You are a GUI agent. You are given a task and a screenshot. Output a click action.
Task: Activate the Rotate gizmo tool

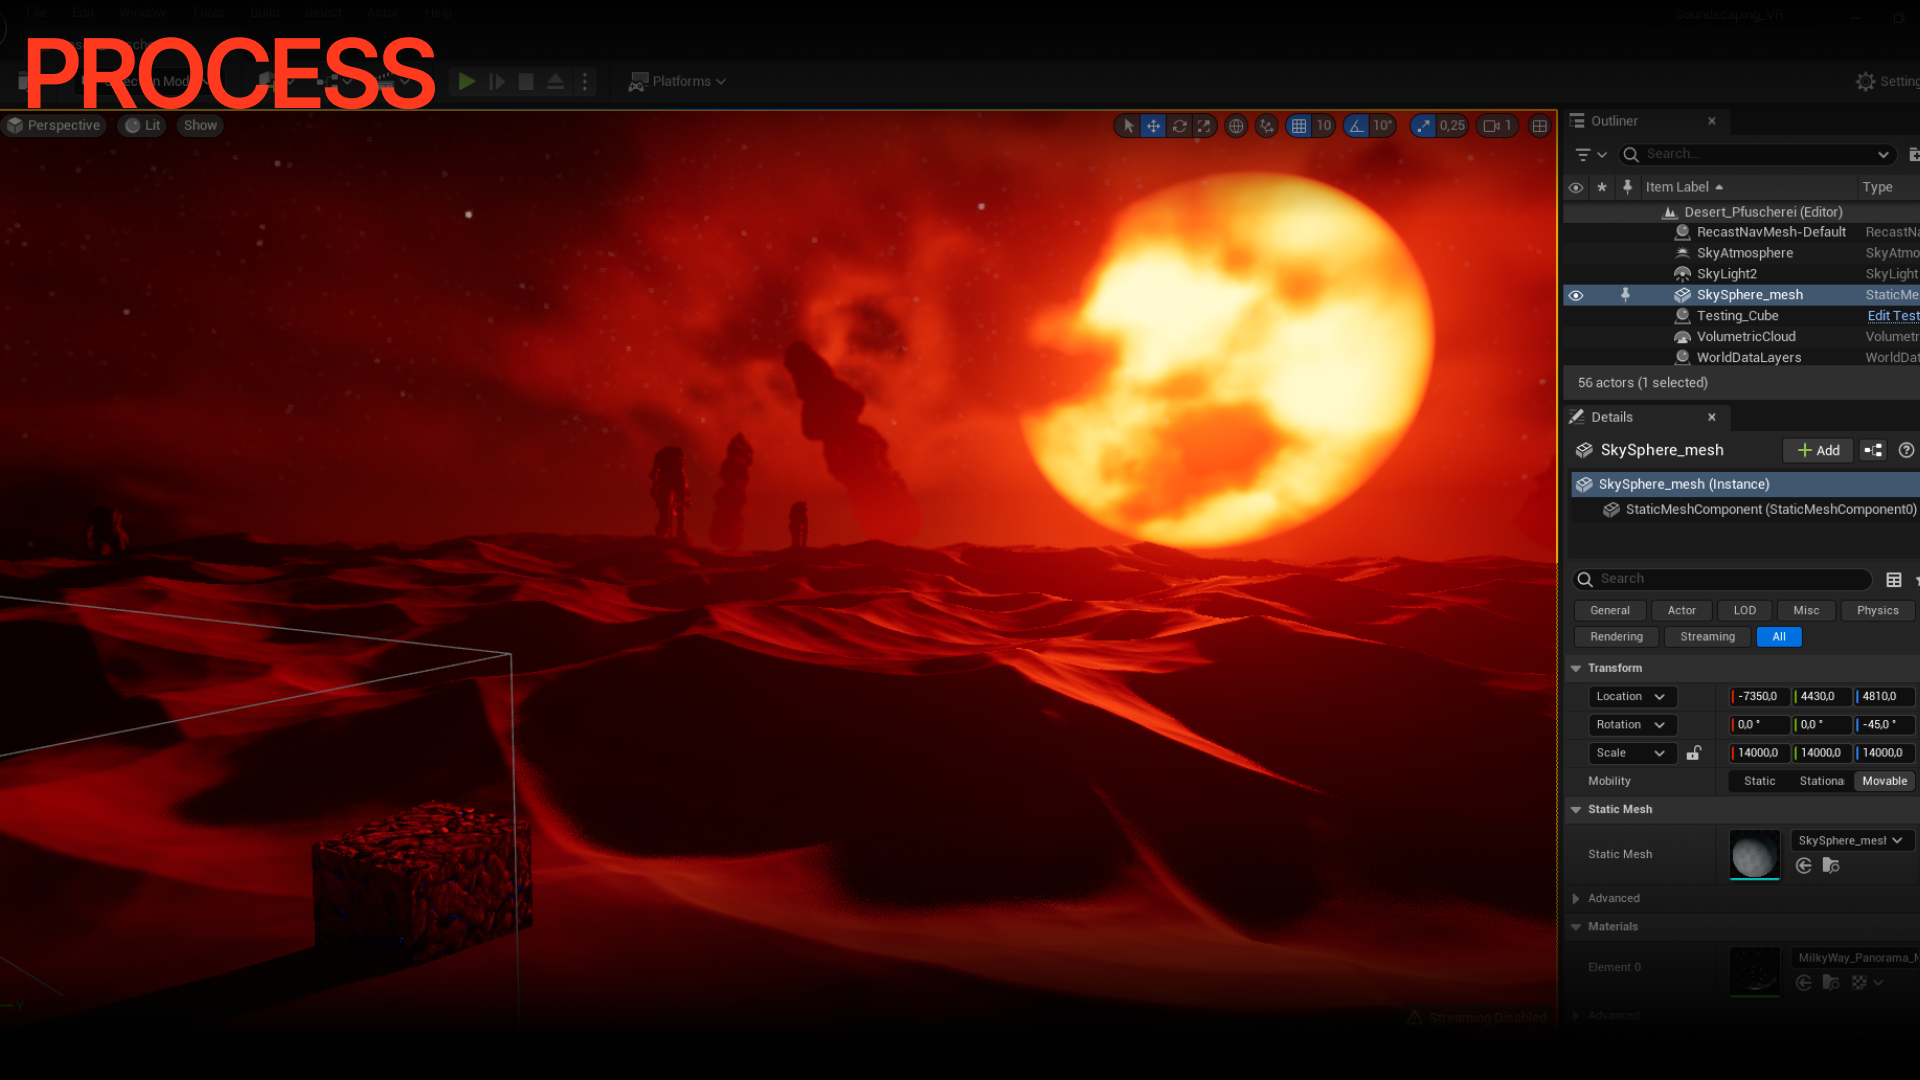1179,126
